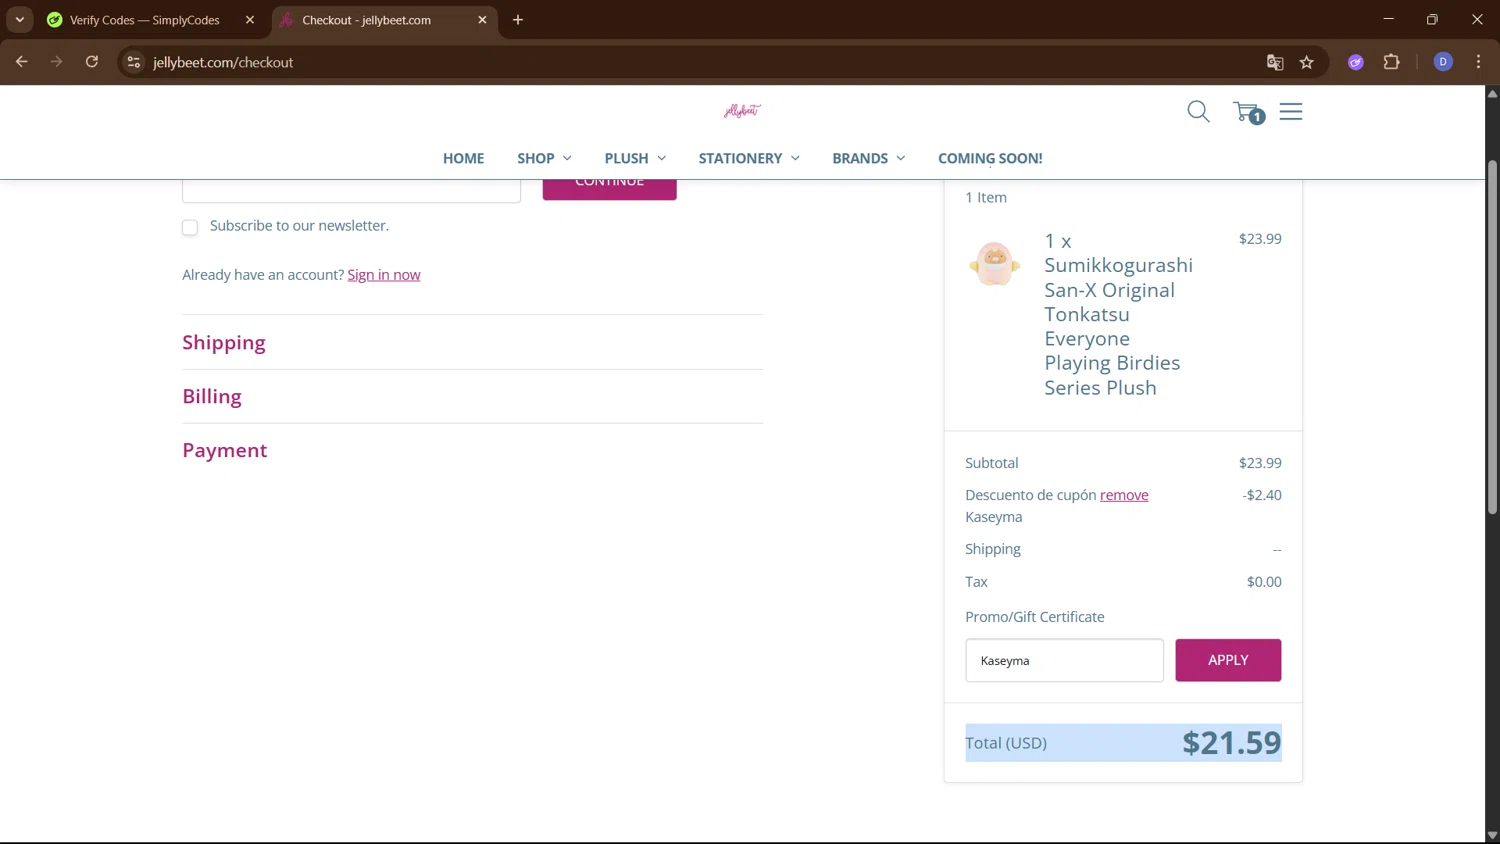Click 'Already have an account?' text
The image size is (1500, 844).
coord(263,275)
